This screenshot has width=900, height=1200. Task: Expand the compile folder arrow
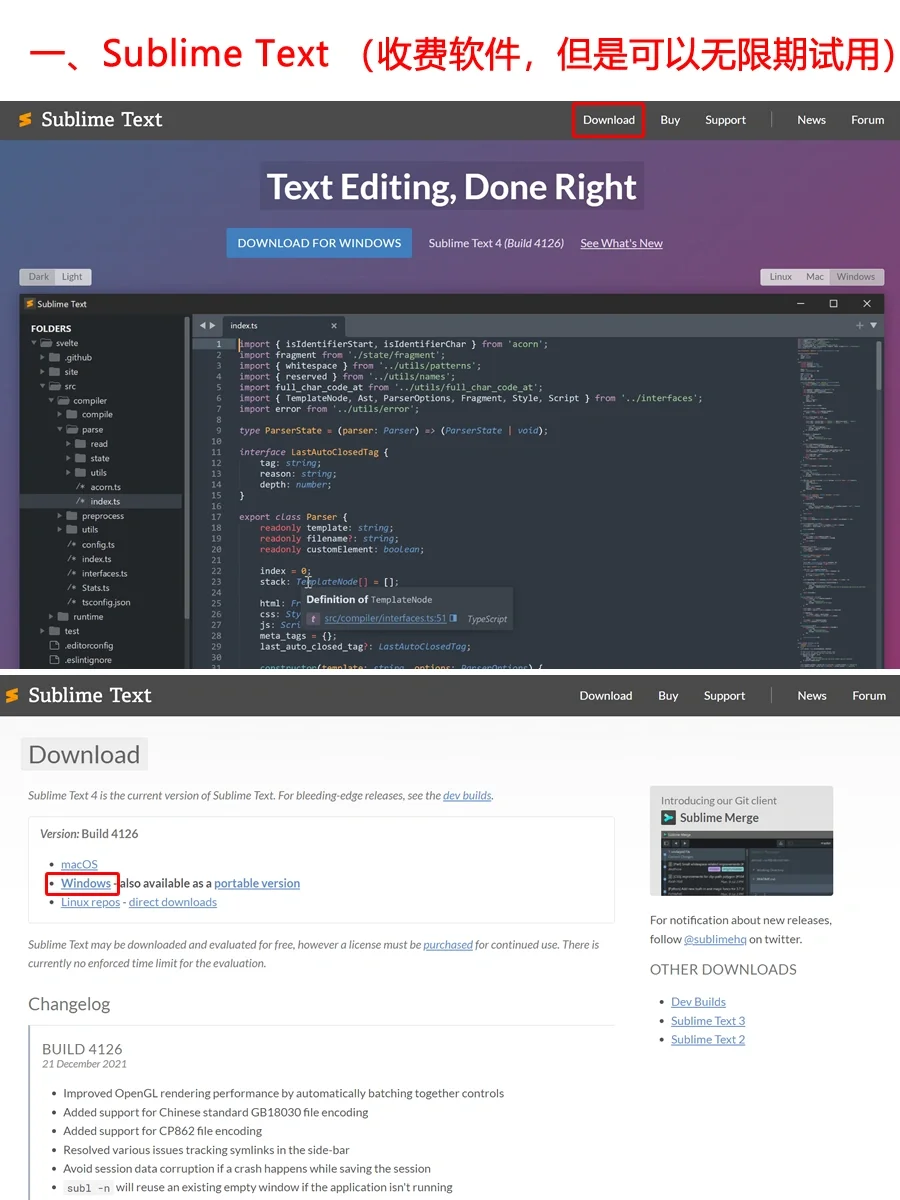[60, 415]
